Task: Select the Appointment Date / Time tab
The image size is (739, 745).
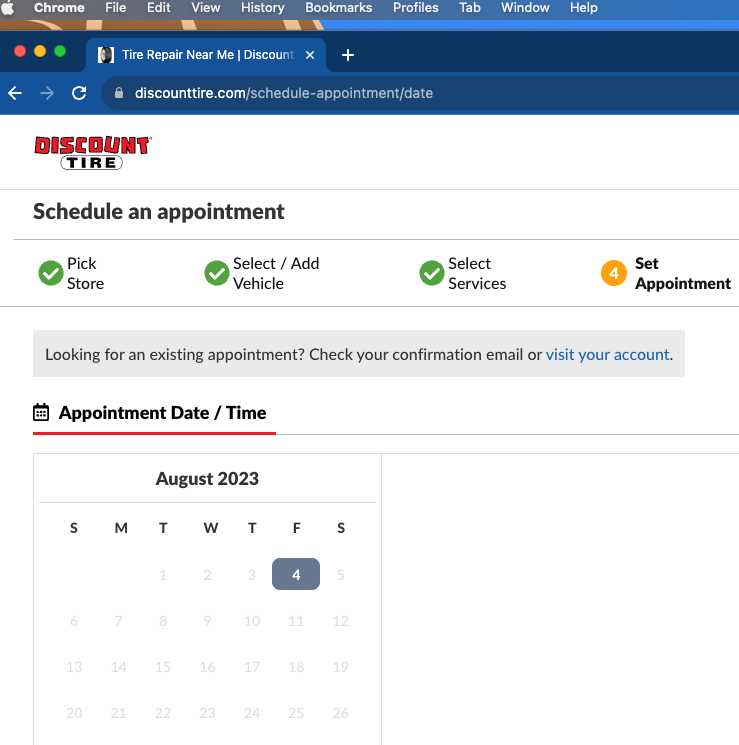Action: tap(154, 413)
